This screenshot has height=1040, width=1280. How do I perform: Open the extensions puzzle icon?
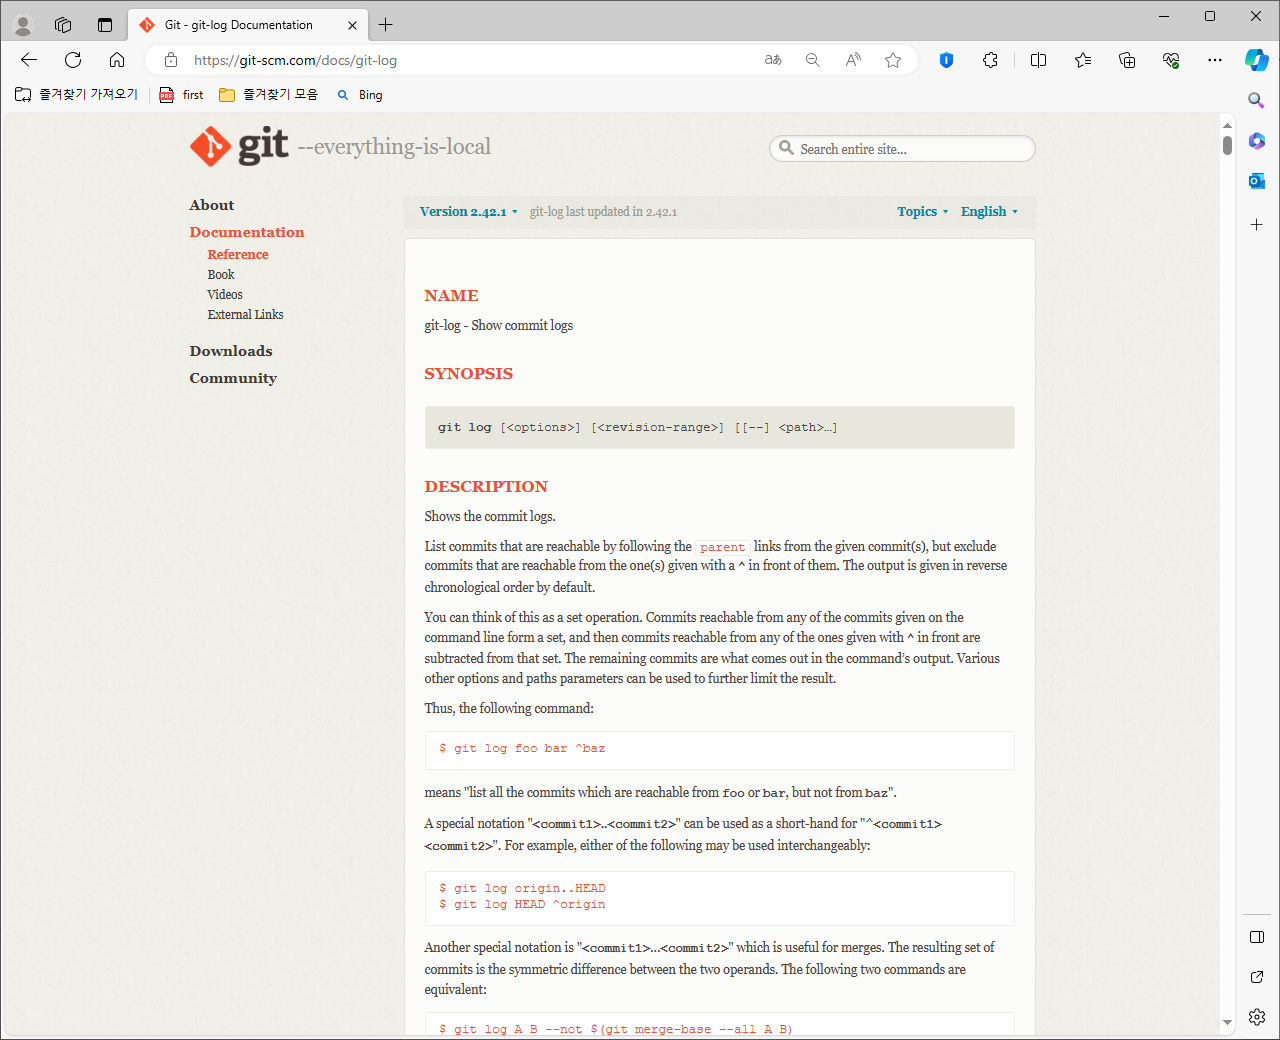tap(990, 60)
